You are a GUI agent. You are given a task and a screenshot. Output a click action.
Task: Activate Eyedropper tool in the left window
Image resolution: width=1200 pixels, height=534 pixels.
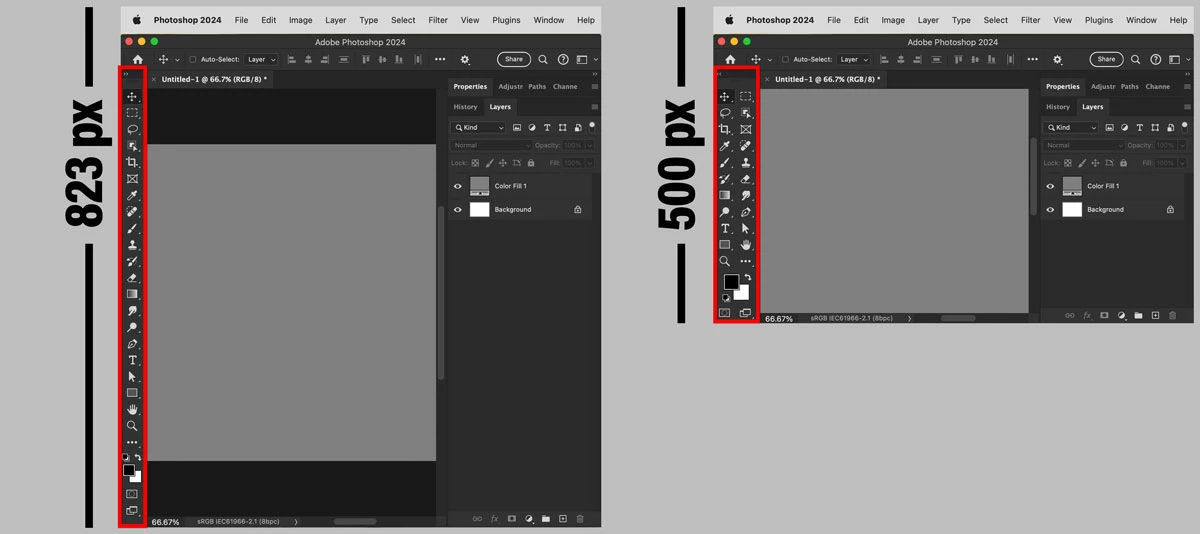tap(132, 195)
